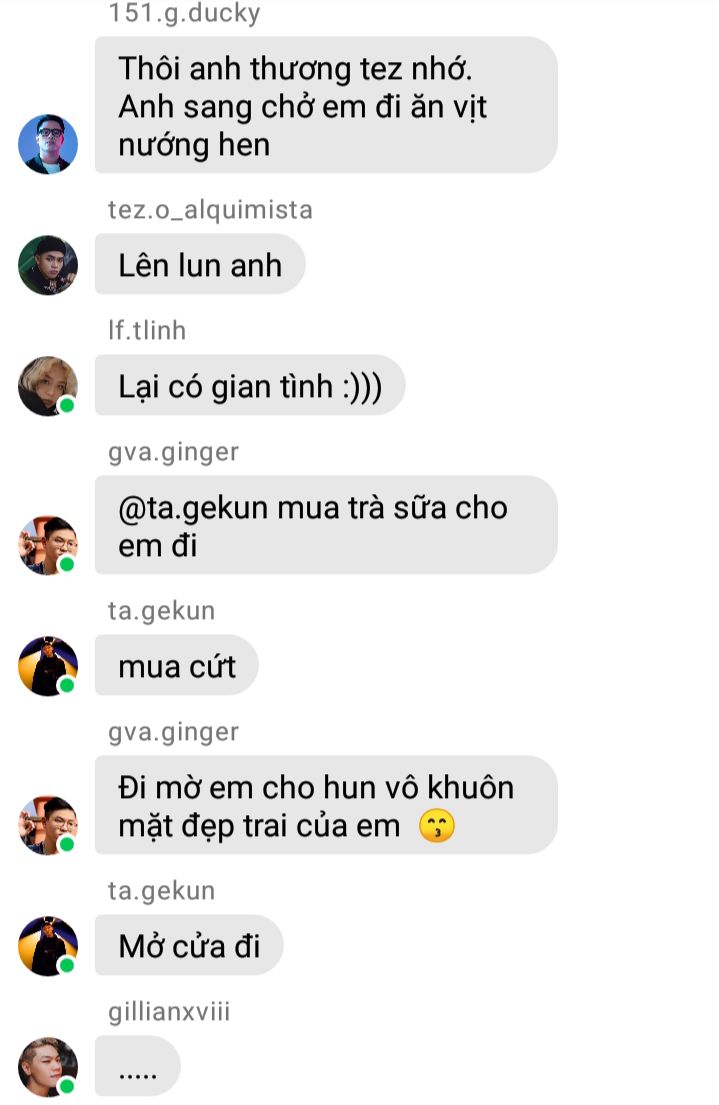Tap gillianxviii's profile avatar
This screenshot has width=719, height=1105.
tap(48, 1067)
